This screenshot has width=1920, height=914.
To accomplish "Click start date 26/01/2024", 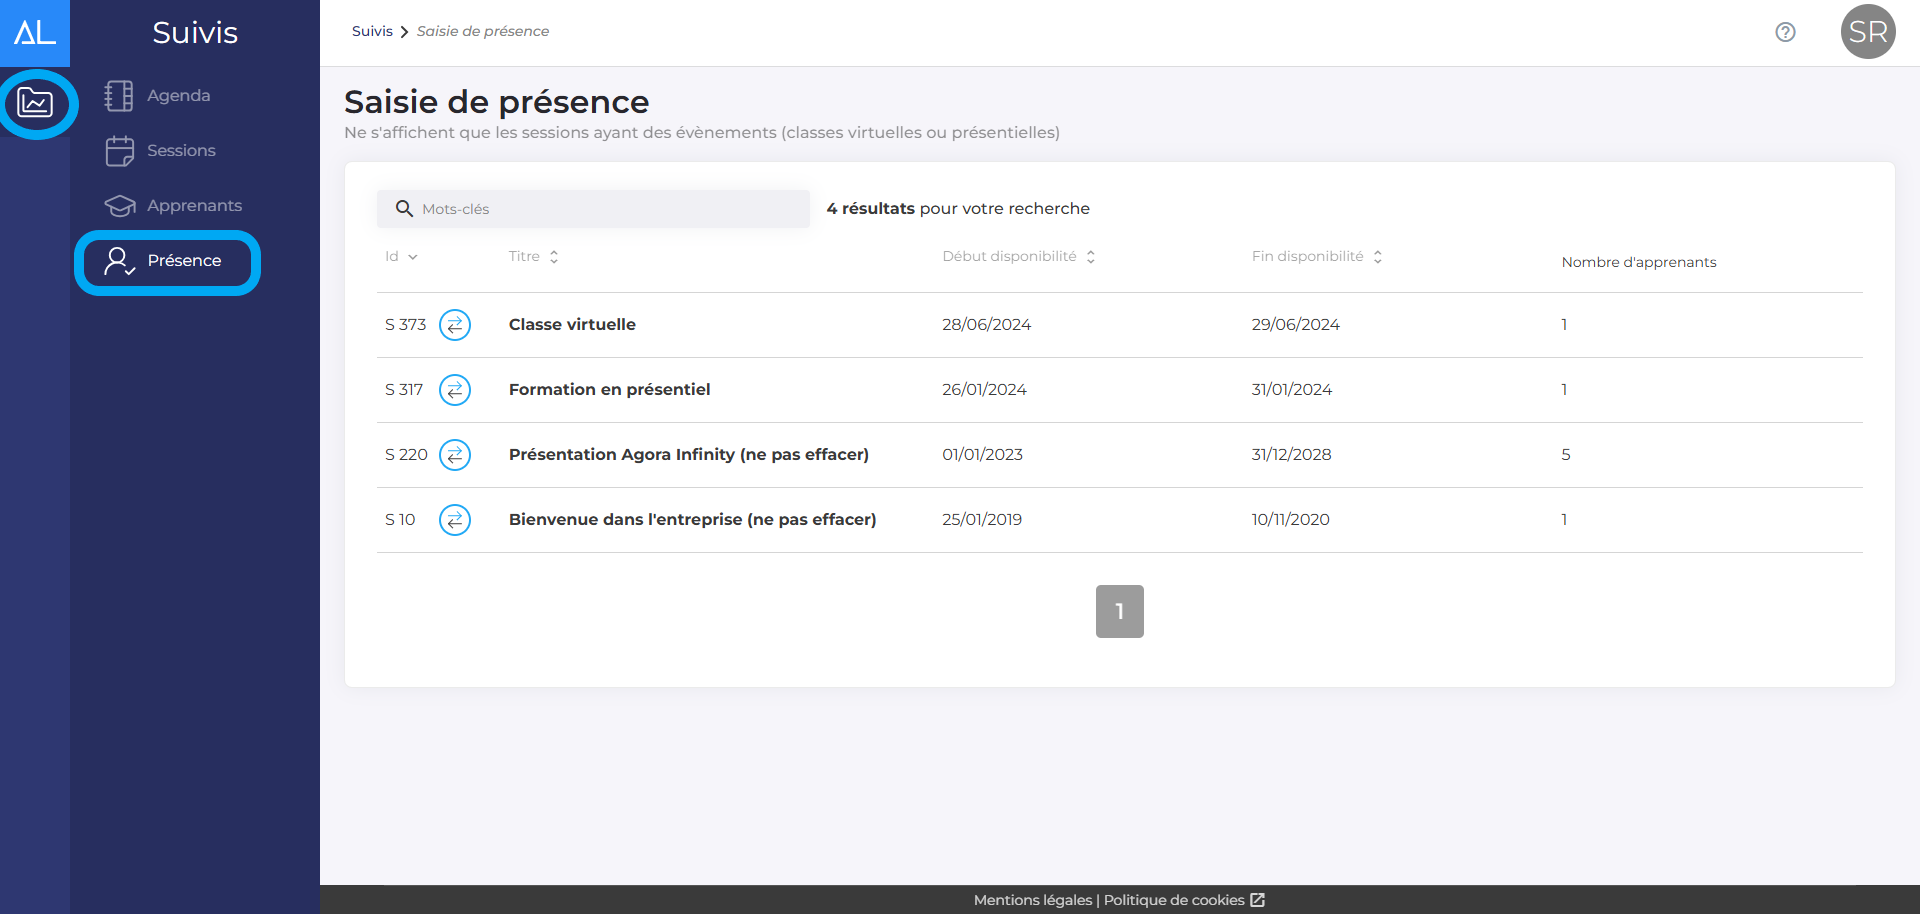I will pos(984,389).
